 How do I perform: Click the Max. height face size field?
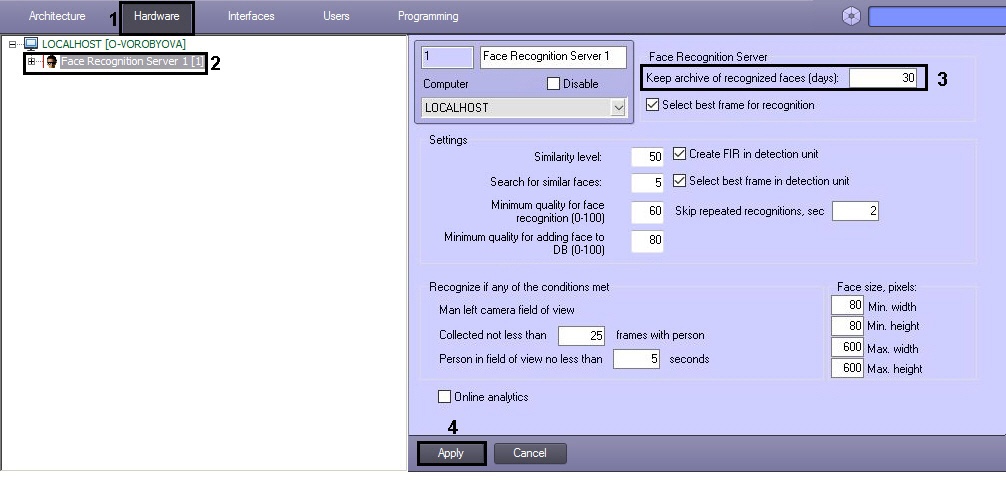[848, 368]
